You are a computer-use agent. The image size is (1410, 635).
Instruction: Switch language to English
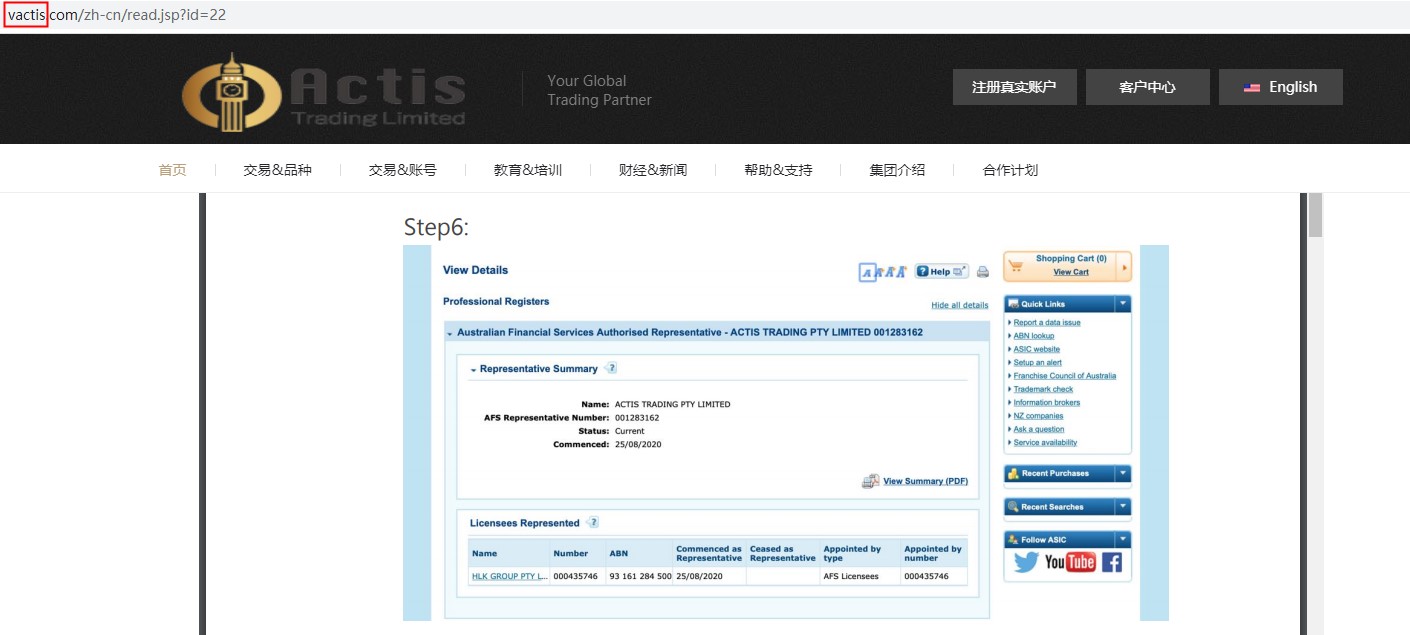1280,87
